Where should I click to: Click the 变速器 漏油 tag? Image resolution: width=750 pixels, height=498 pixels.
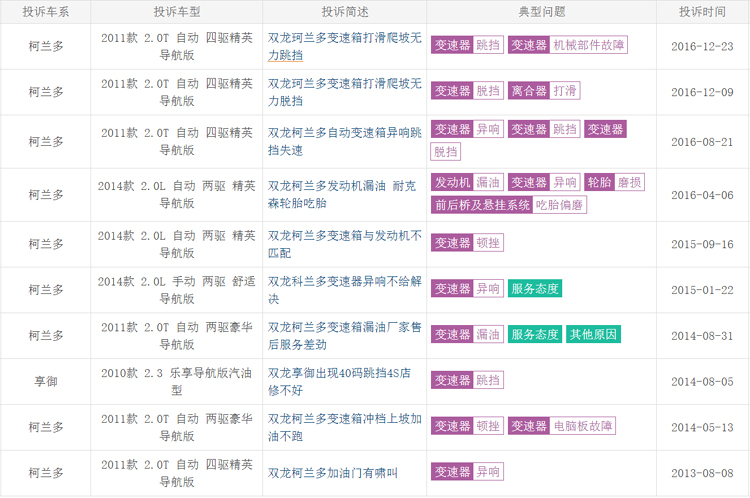(x=467, y=334)
